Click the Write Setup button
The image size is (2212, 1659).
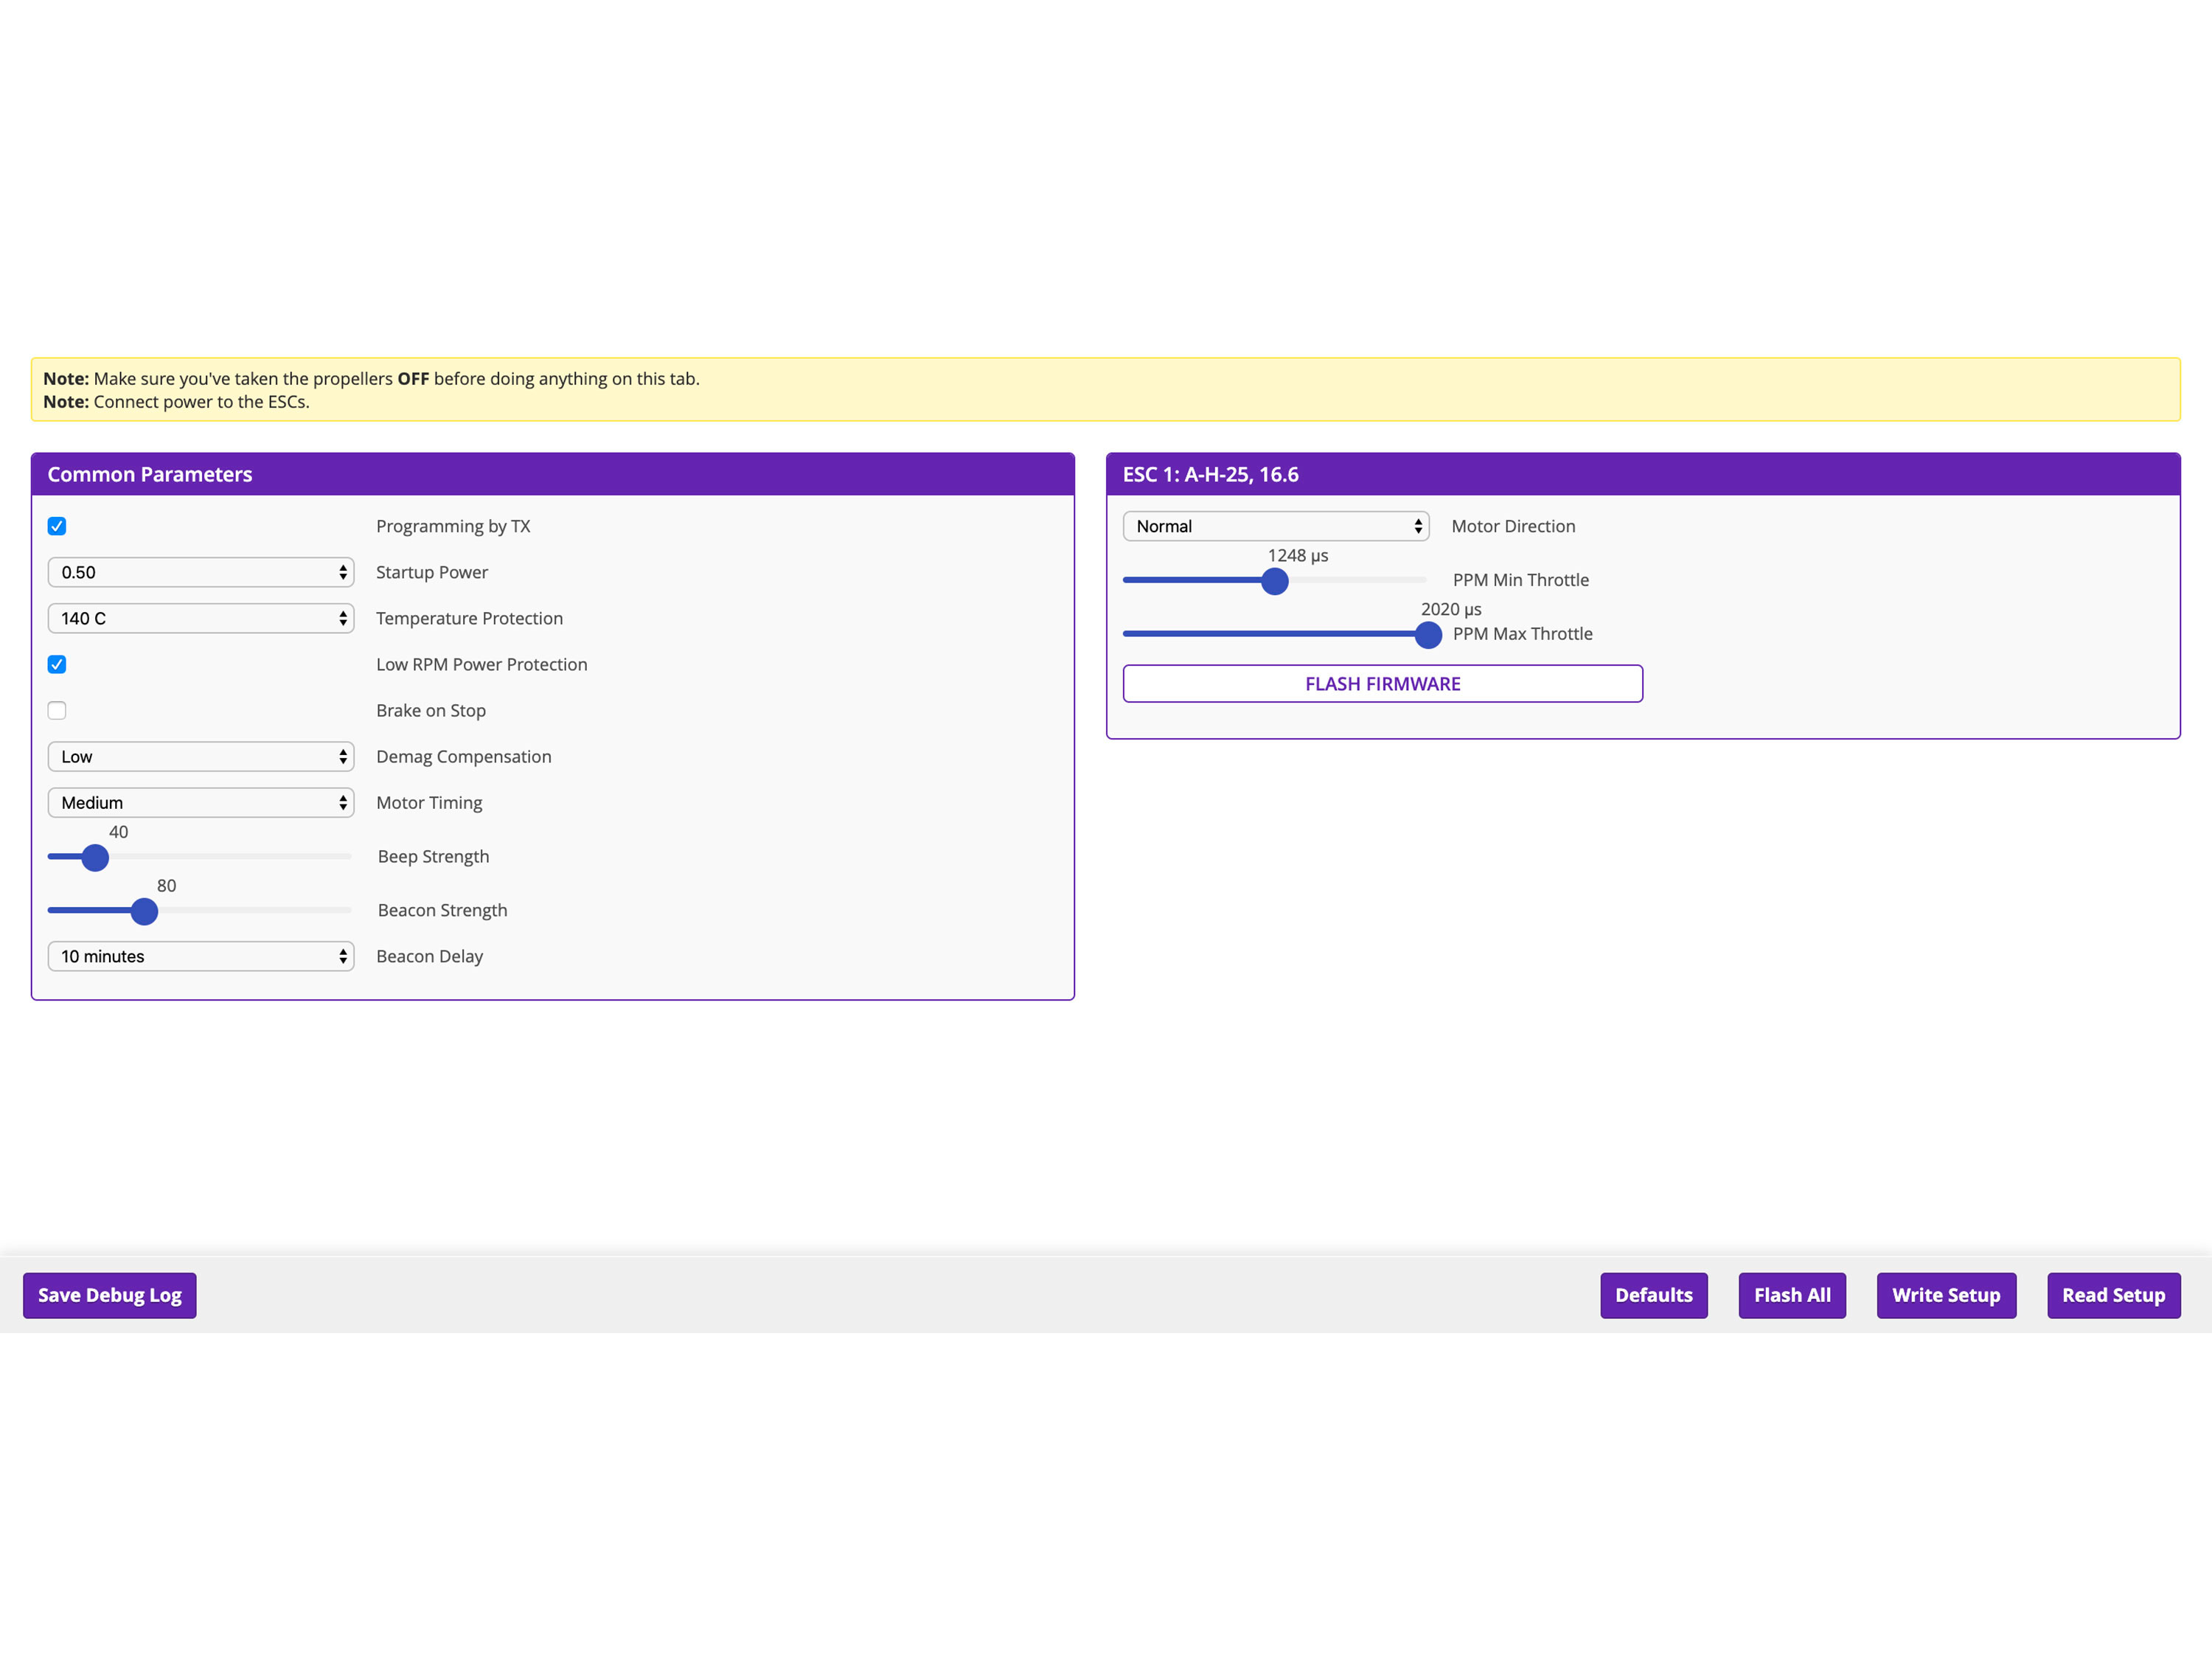click(1945, 1295)
